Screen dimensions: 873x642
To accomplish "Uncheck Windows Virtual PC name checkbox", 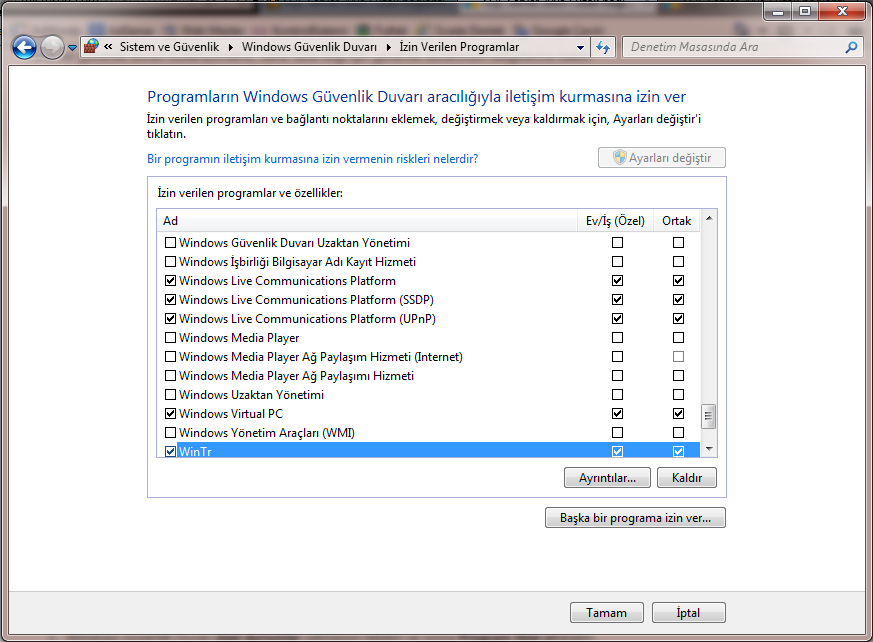I will coord(170,414).
